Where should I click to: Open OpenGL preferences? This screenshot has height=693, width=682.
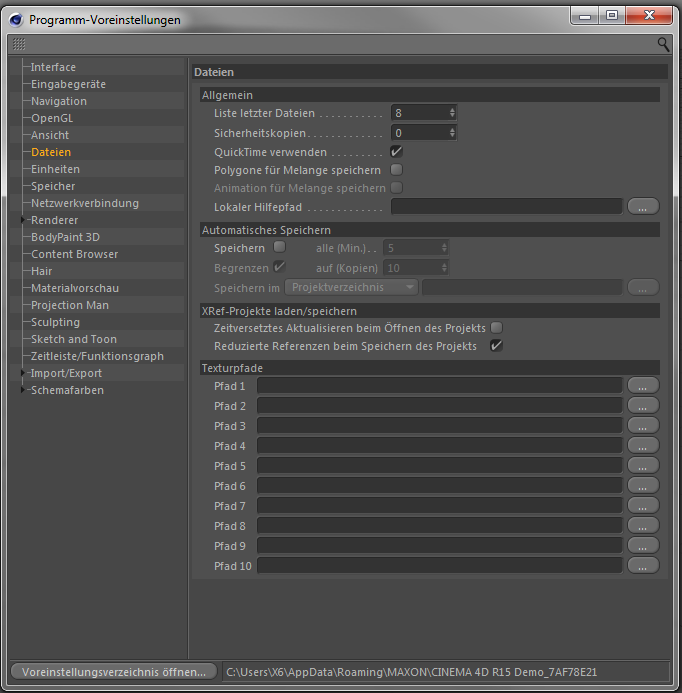tap(52, 118)
